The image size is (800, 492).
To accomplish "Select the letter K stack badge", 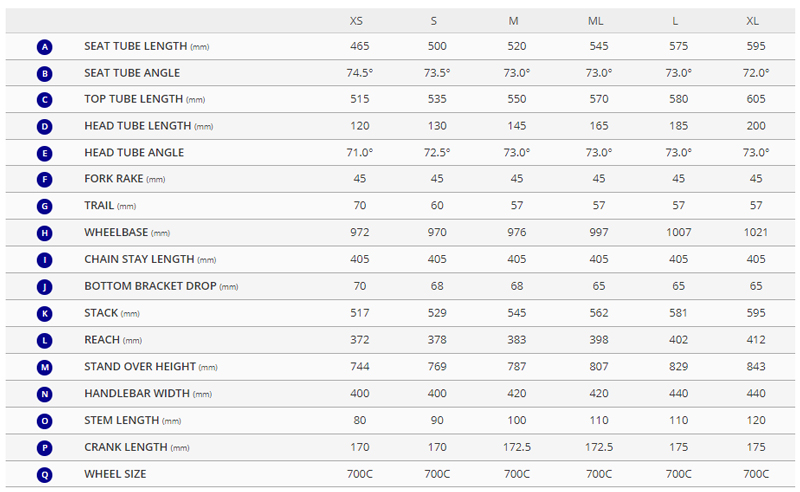I will pyautogui.click(x=44, y=314).
